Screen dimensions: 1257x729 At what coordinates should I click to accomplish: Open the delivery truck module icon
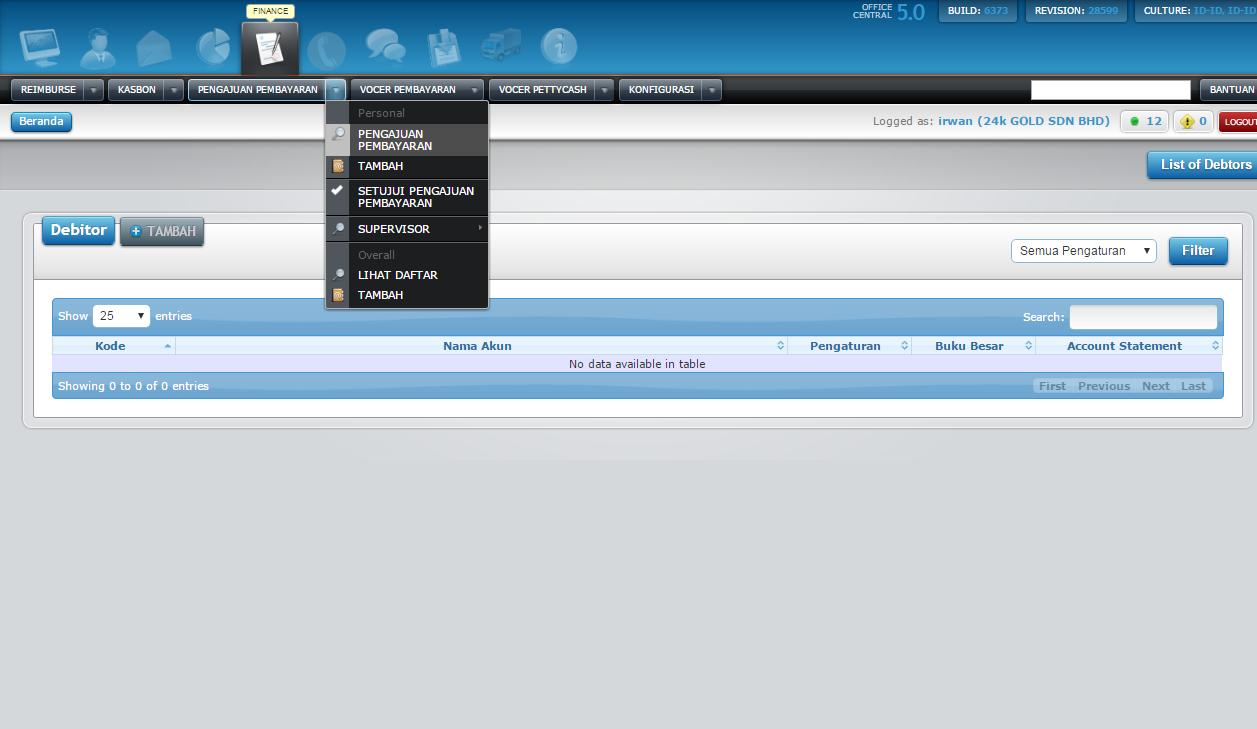pyautogui.click(x=500, y=47)
